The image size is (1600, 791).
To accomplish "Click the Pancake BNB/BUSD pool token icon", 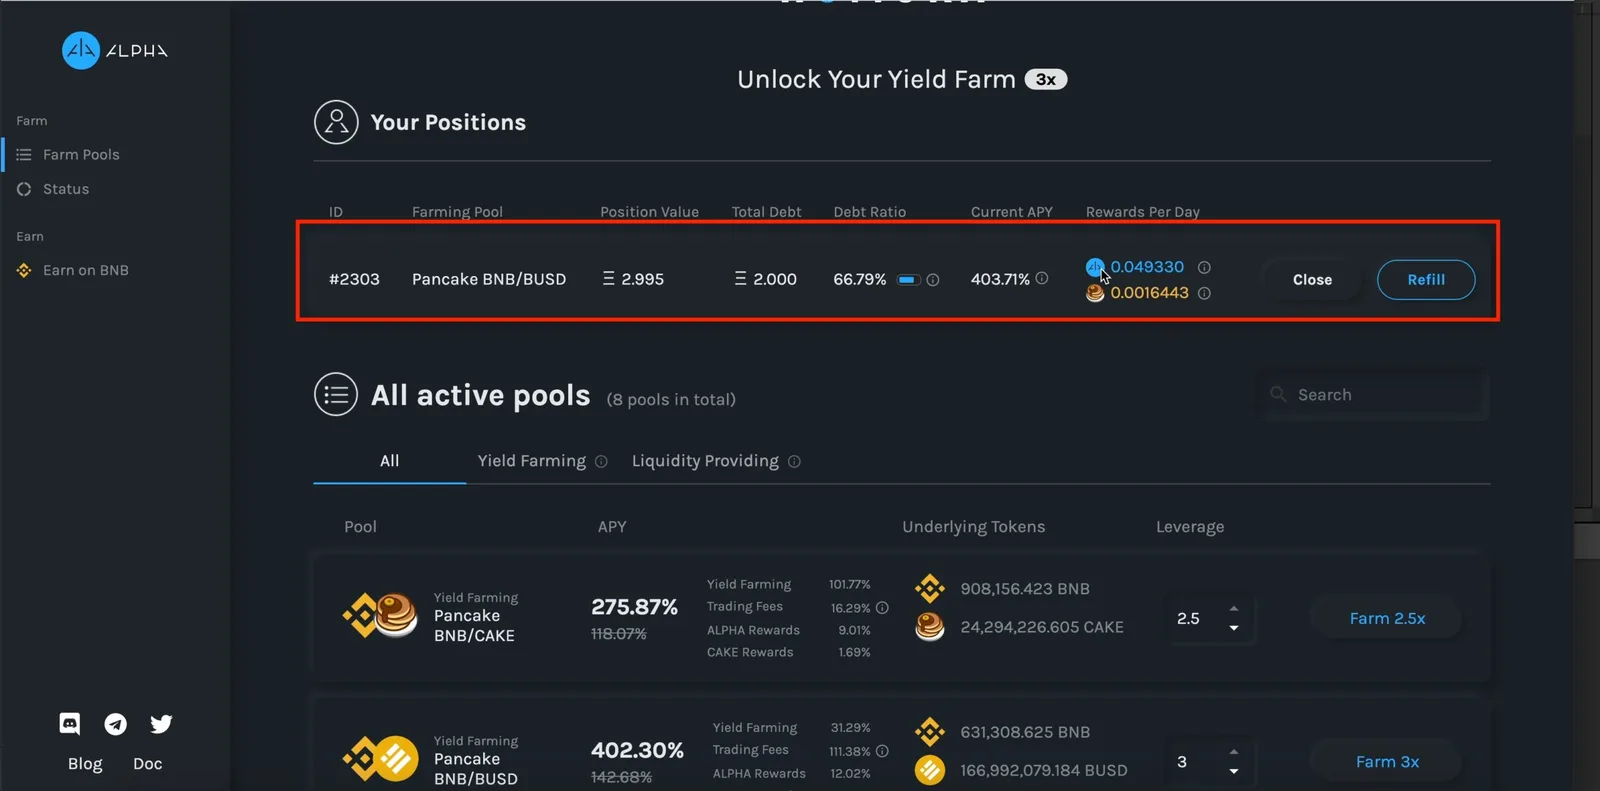I will [381, 759].
